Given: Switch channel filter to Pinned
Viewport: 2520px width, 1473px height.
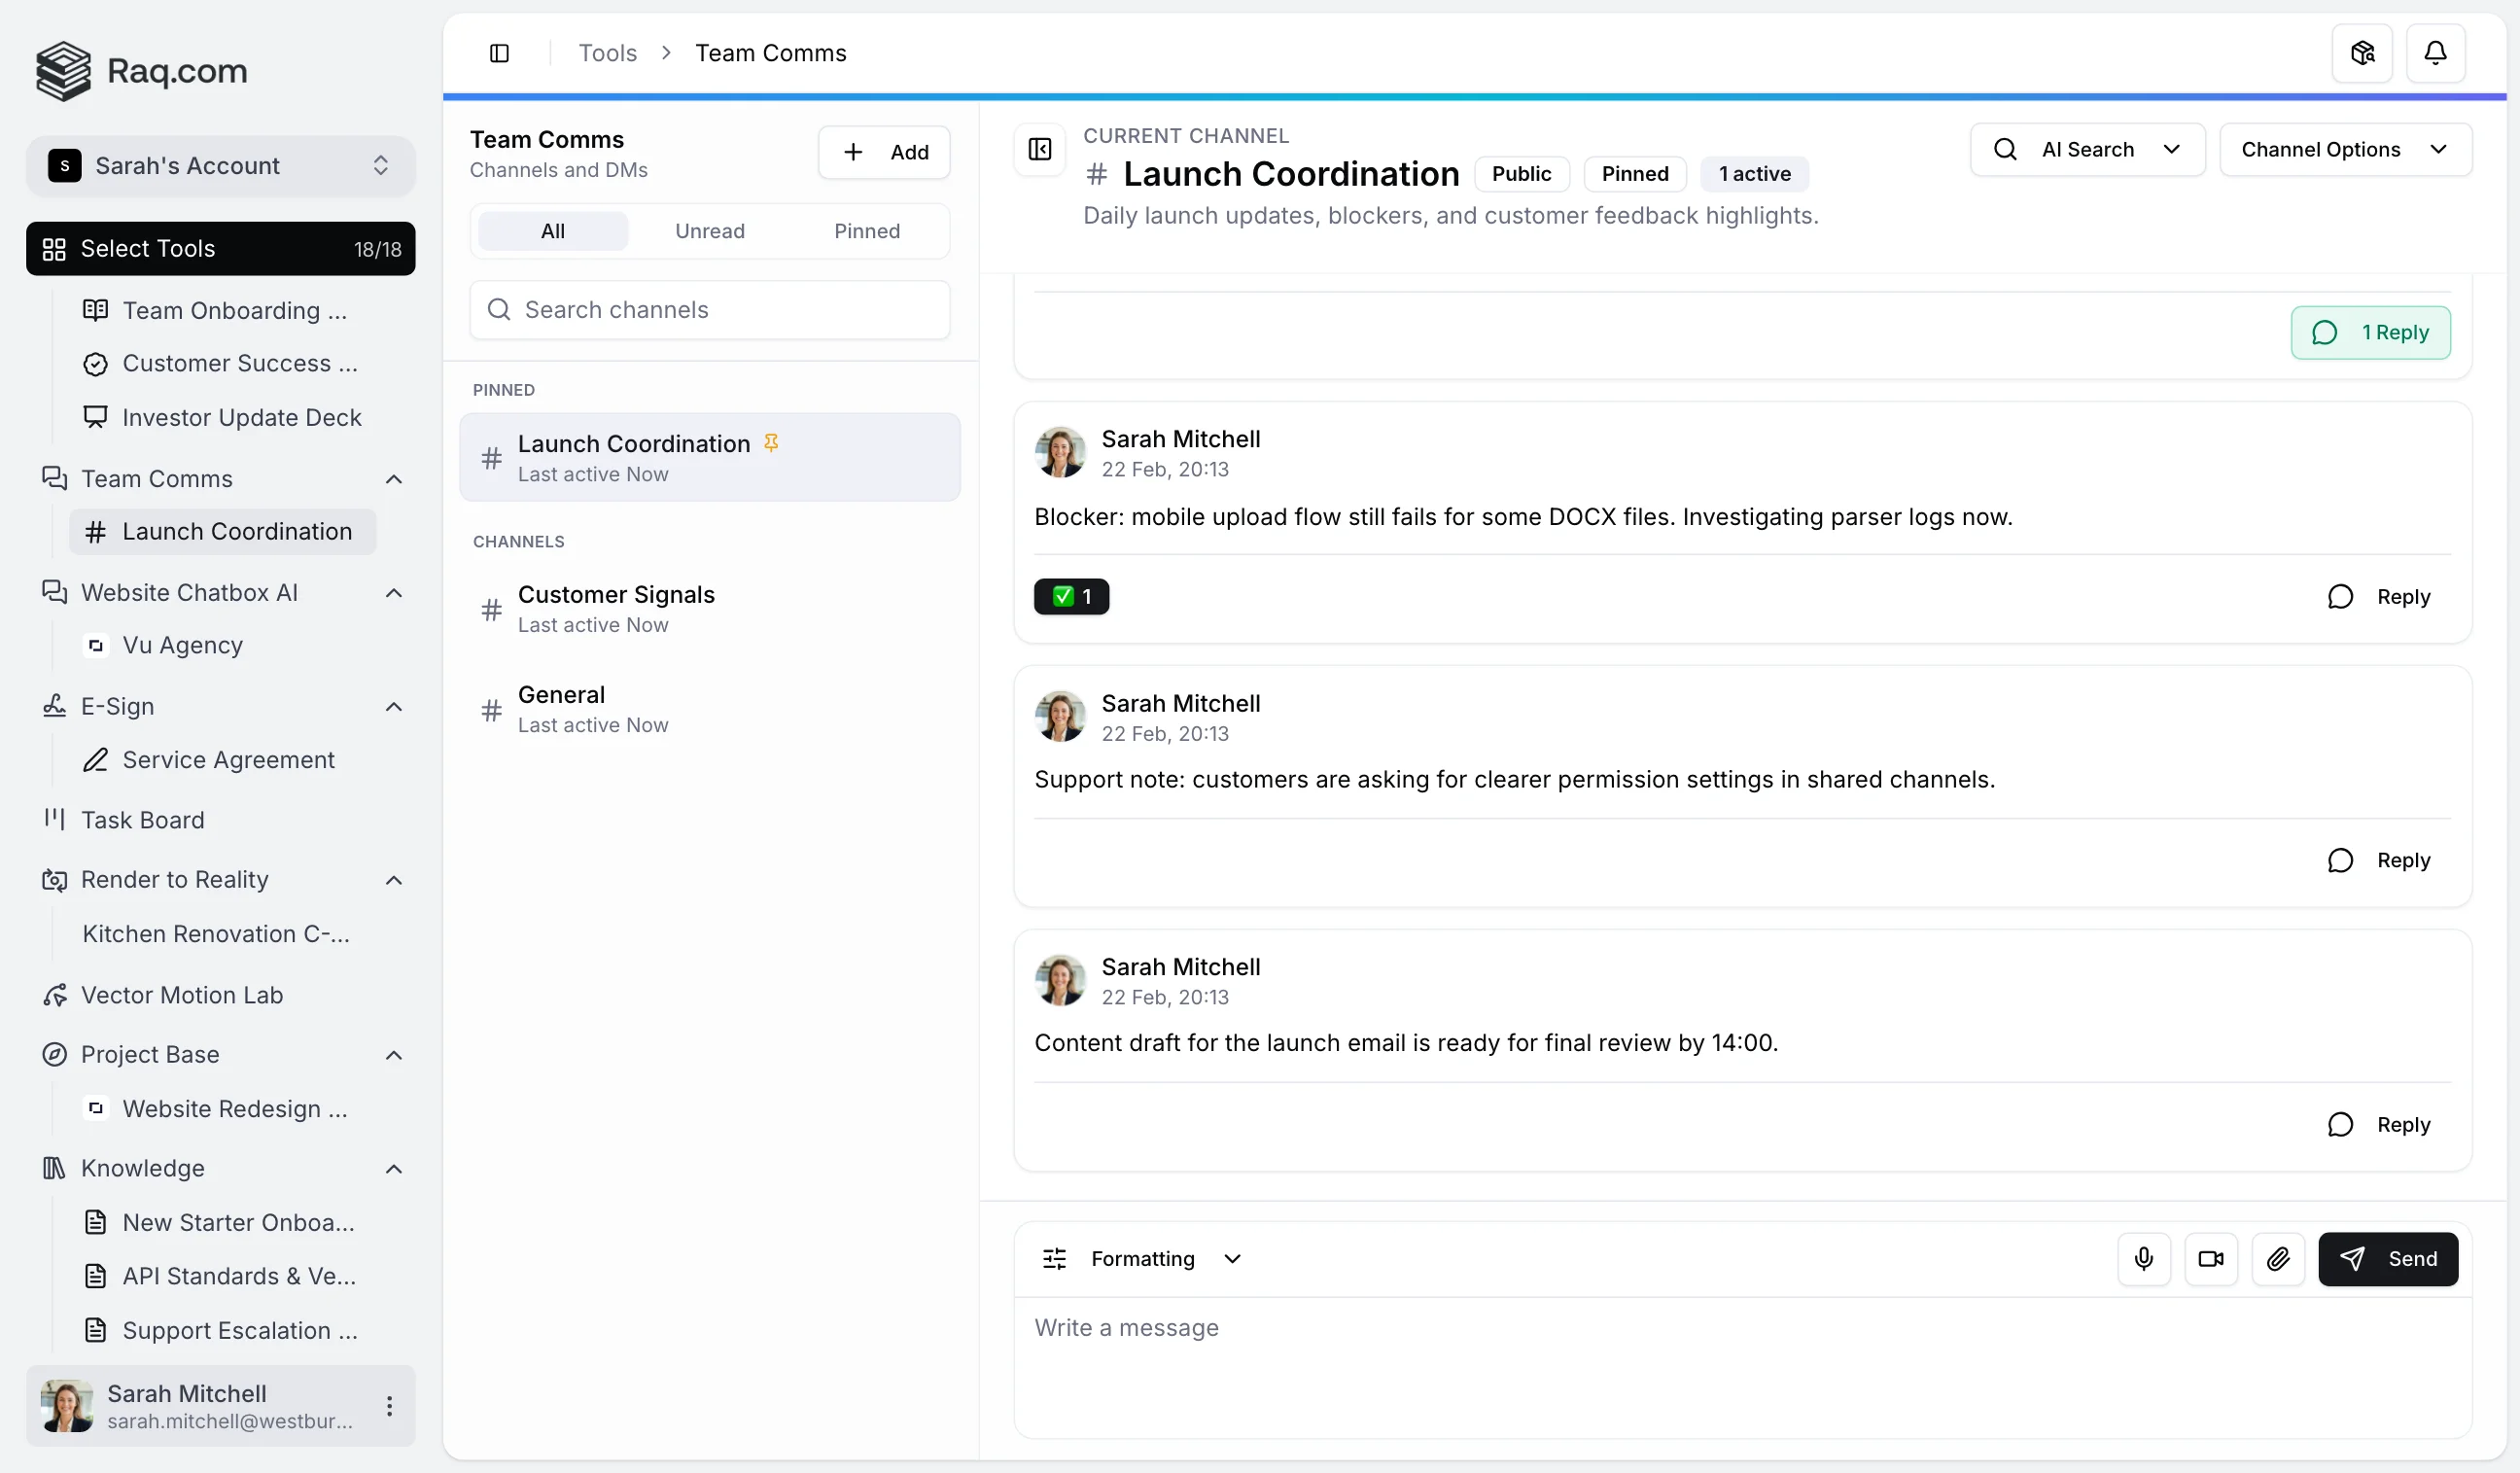Looking at the screenshot, I should pos(866,231).
